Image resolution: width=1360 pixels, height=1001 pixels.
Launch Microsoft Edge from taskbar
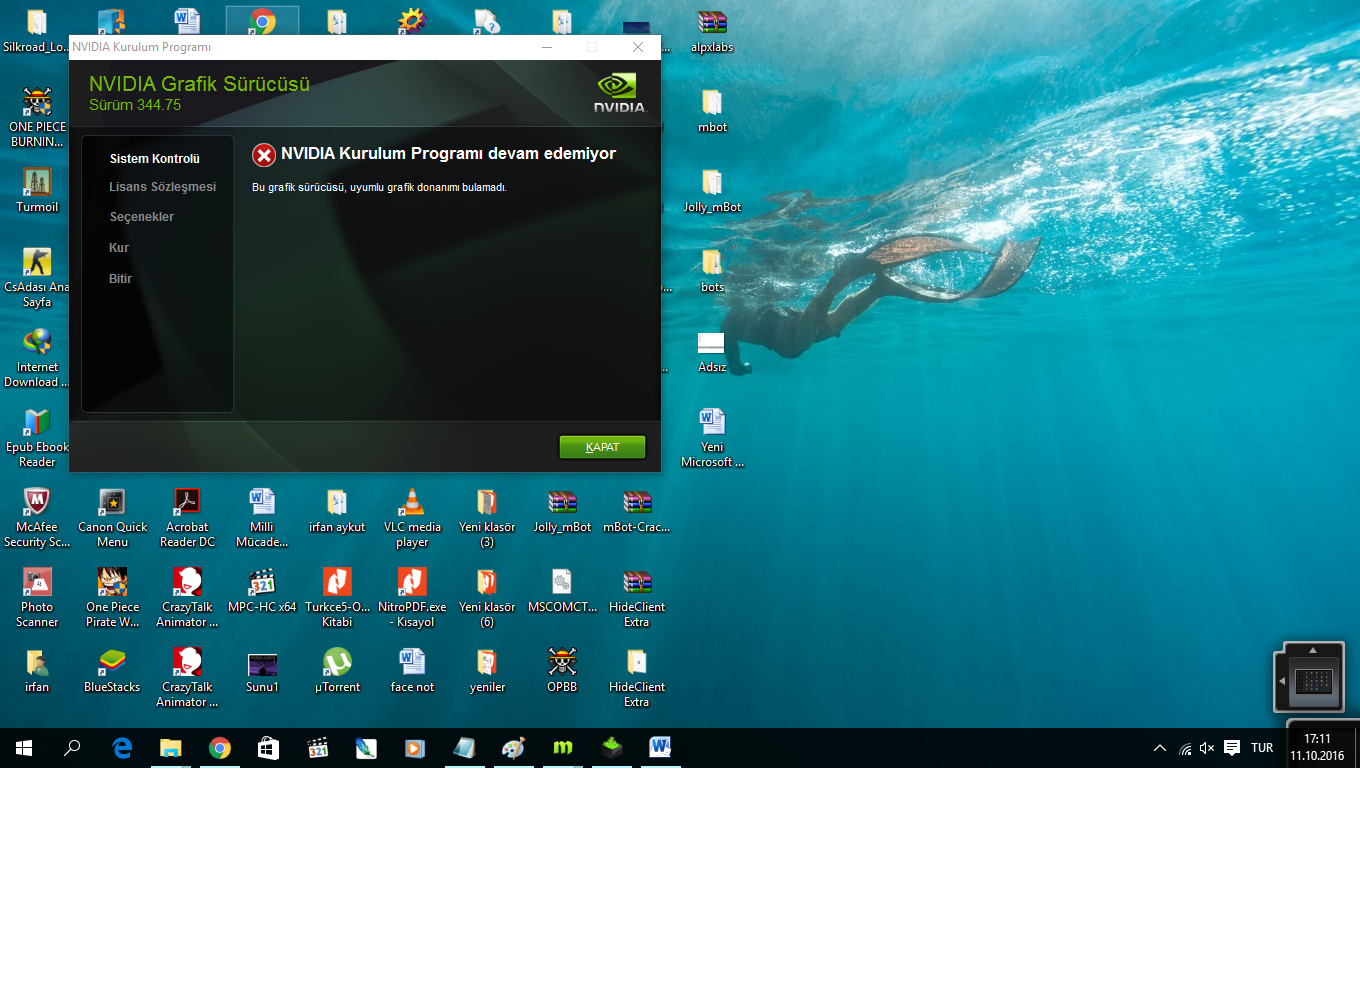122,748
